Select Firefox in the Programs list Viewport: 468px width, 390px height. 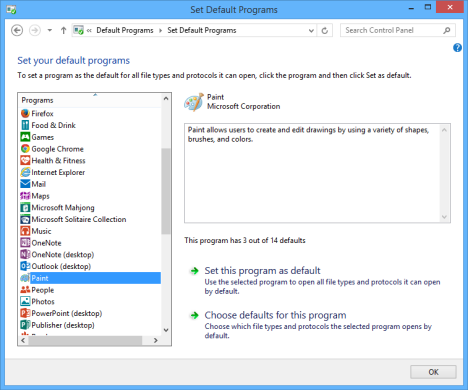(42, 113)
